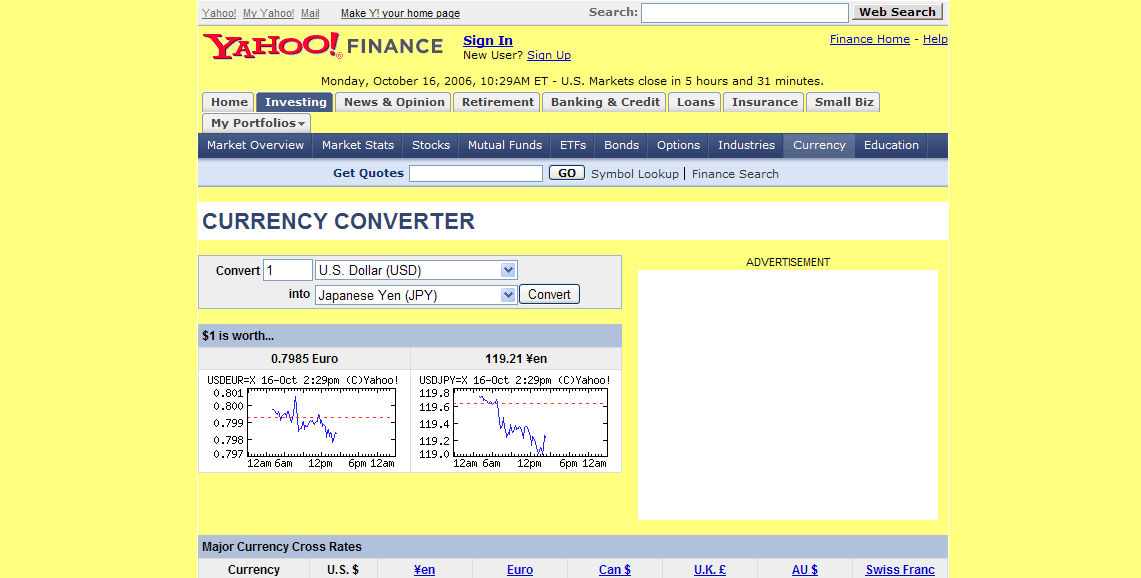Focus the Get Quotes symbol field
Image resolution: width=1141 pixels, height=578 pixels.
[x=476, y=173]
